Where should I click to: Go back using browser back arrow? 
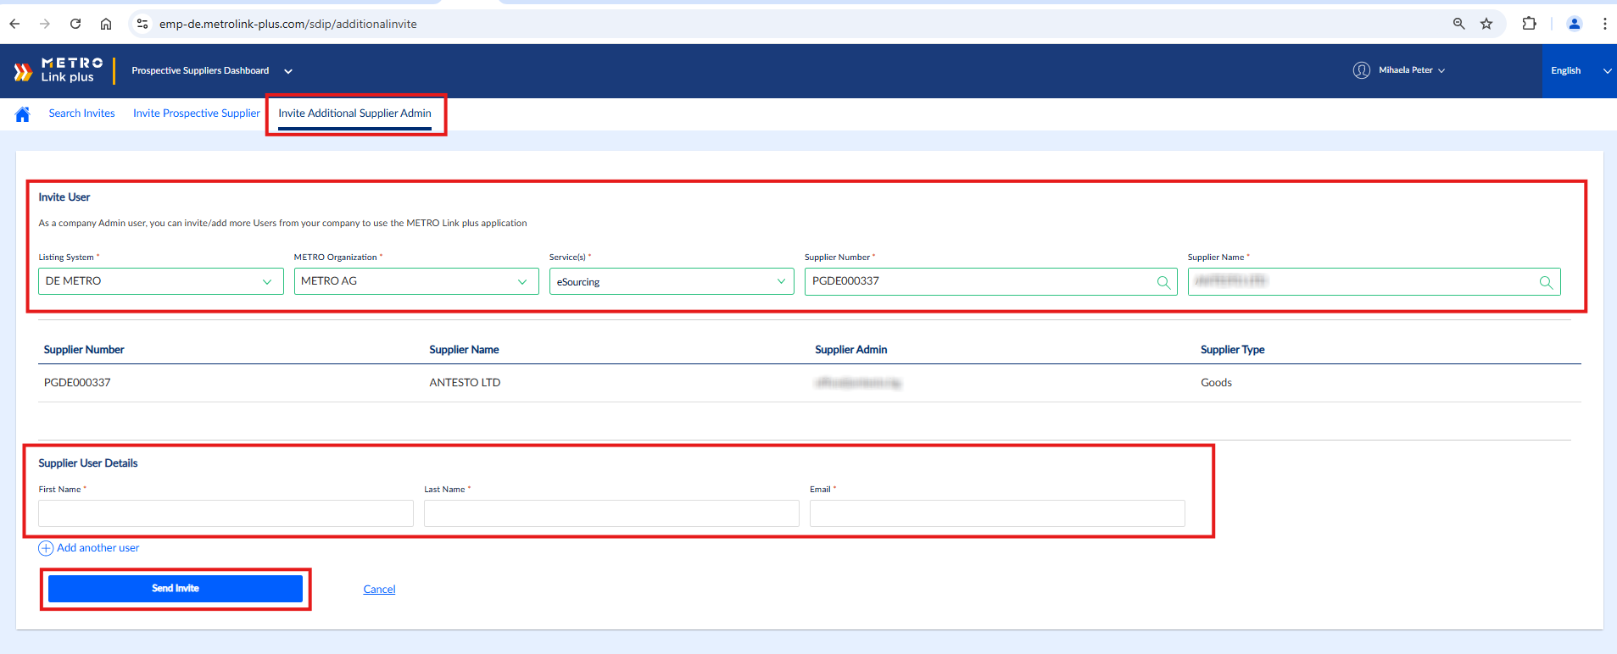click(x=14, y=24)
